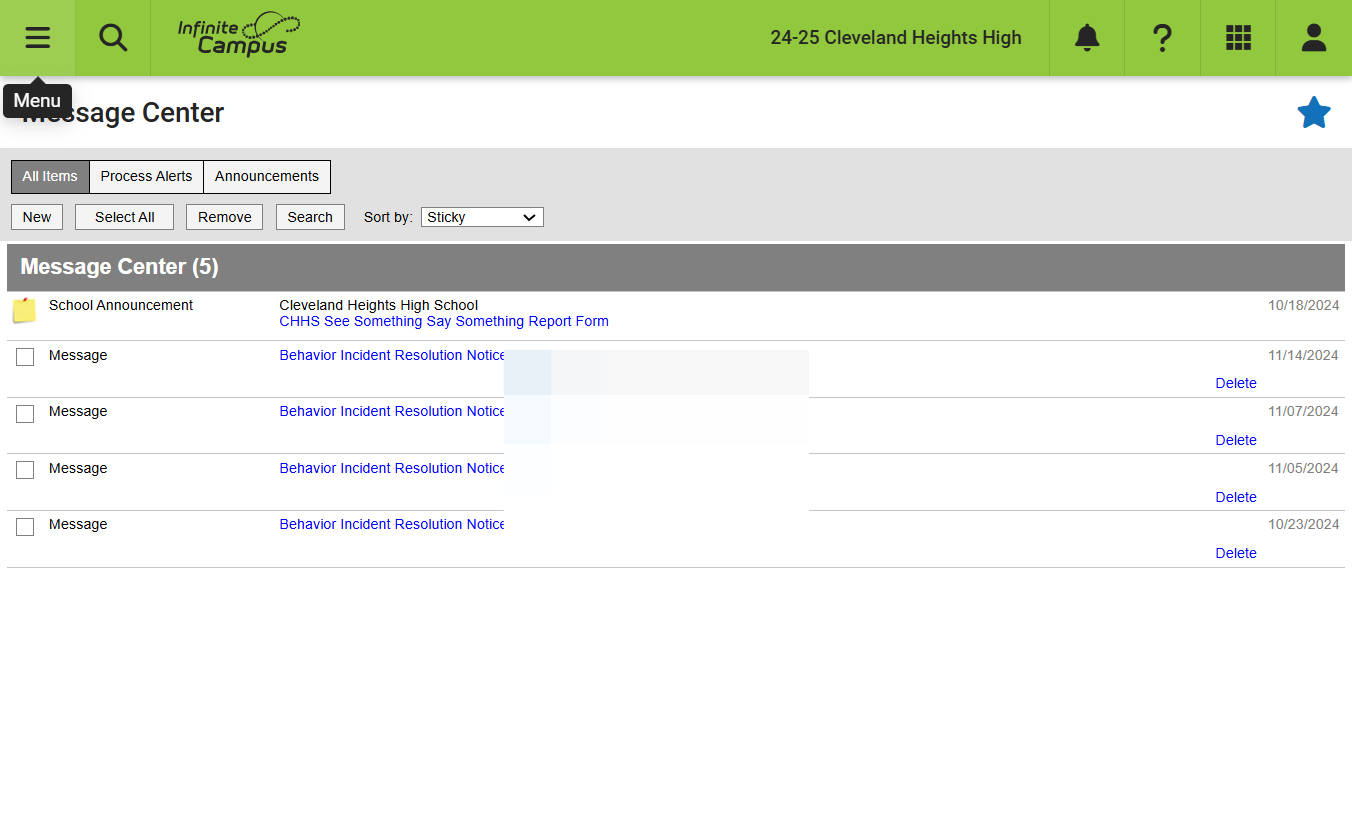
Task: Check the box for the 11/07/2024 message
Action: [x=25, y=413]
